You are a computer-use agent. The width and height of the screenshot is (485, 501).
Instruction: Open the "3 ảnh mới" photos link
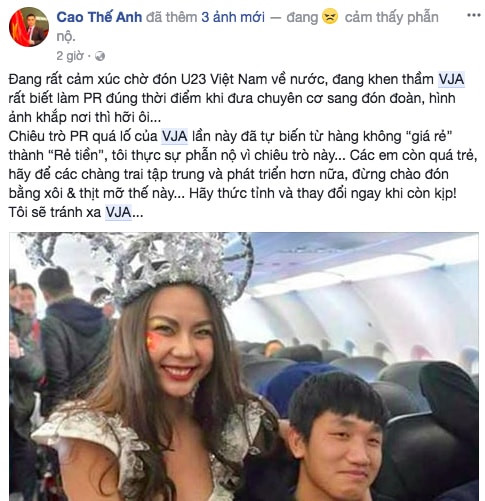(233, 17)
